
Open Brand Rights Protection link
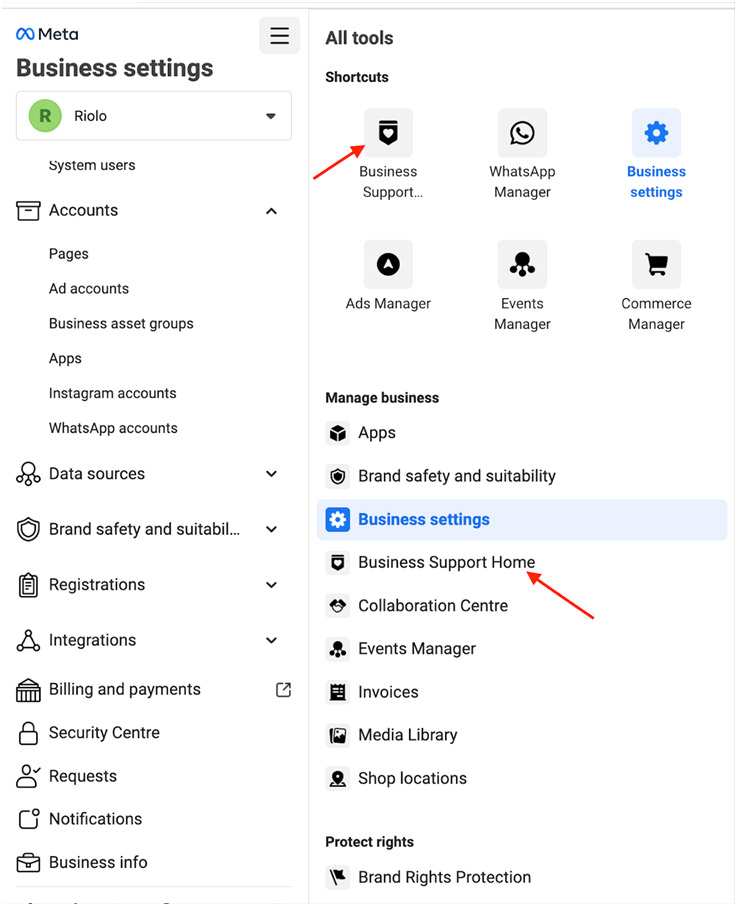(444, 877)
